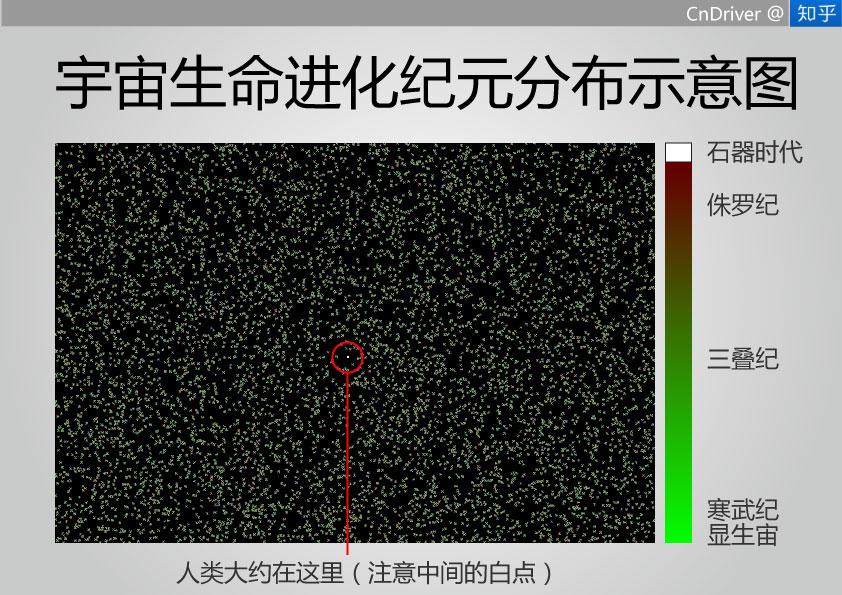
Task: Click the black speckled distribution map
Action: (200, 250)
